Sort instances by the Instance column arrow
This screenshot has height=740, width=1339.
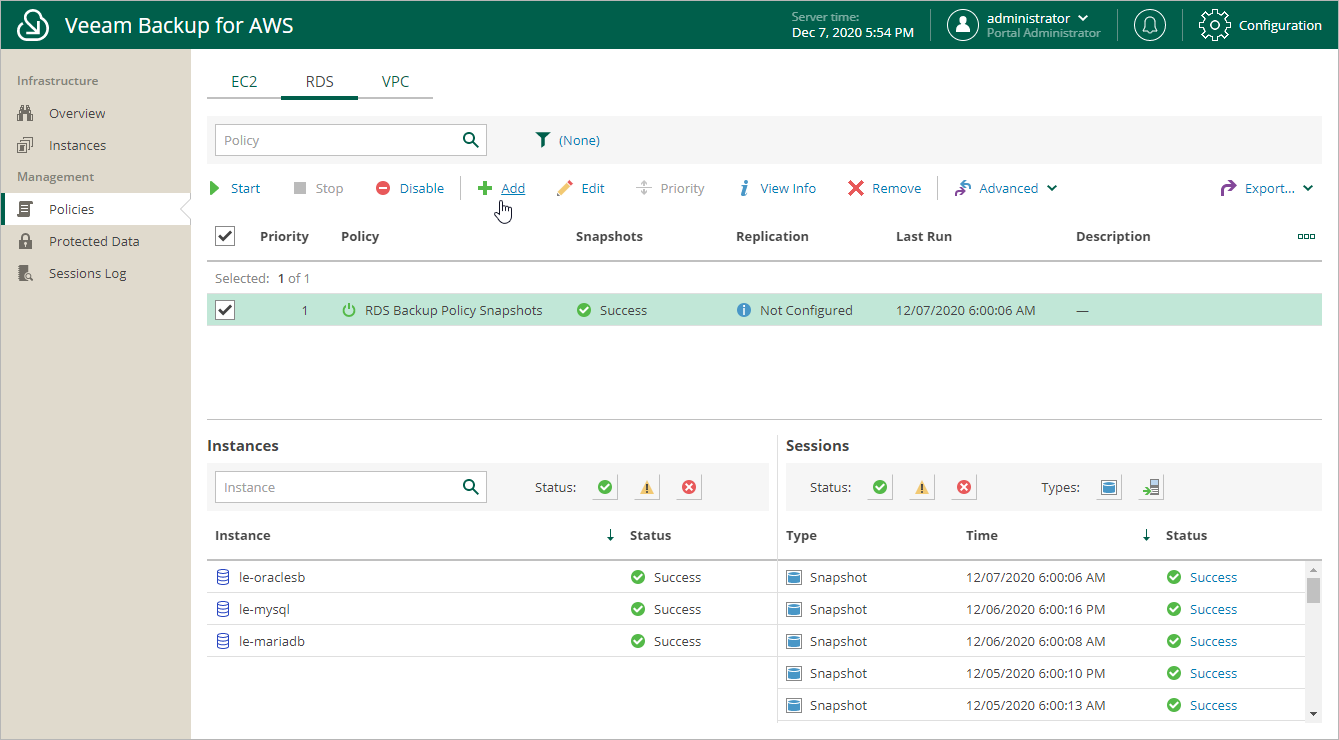click(x=610, y=535)
